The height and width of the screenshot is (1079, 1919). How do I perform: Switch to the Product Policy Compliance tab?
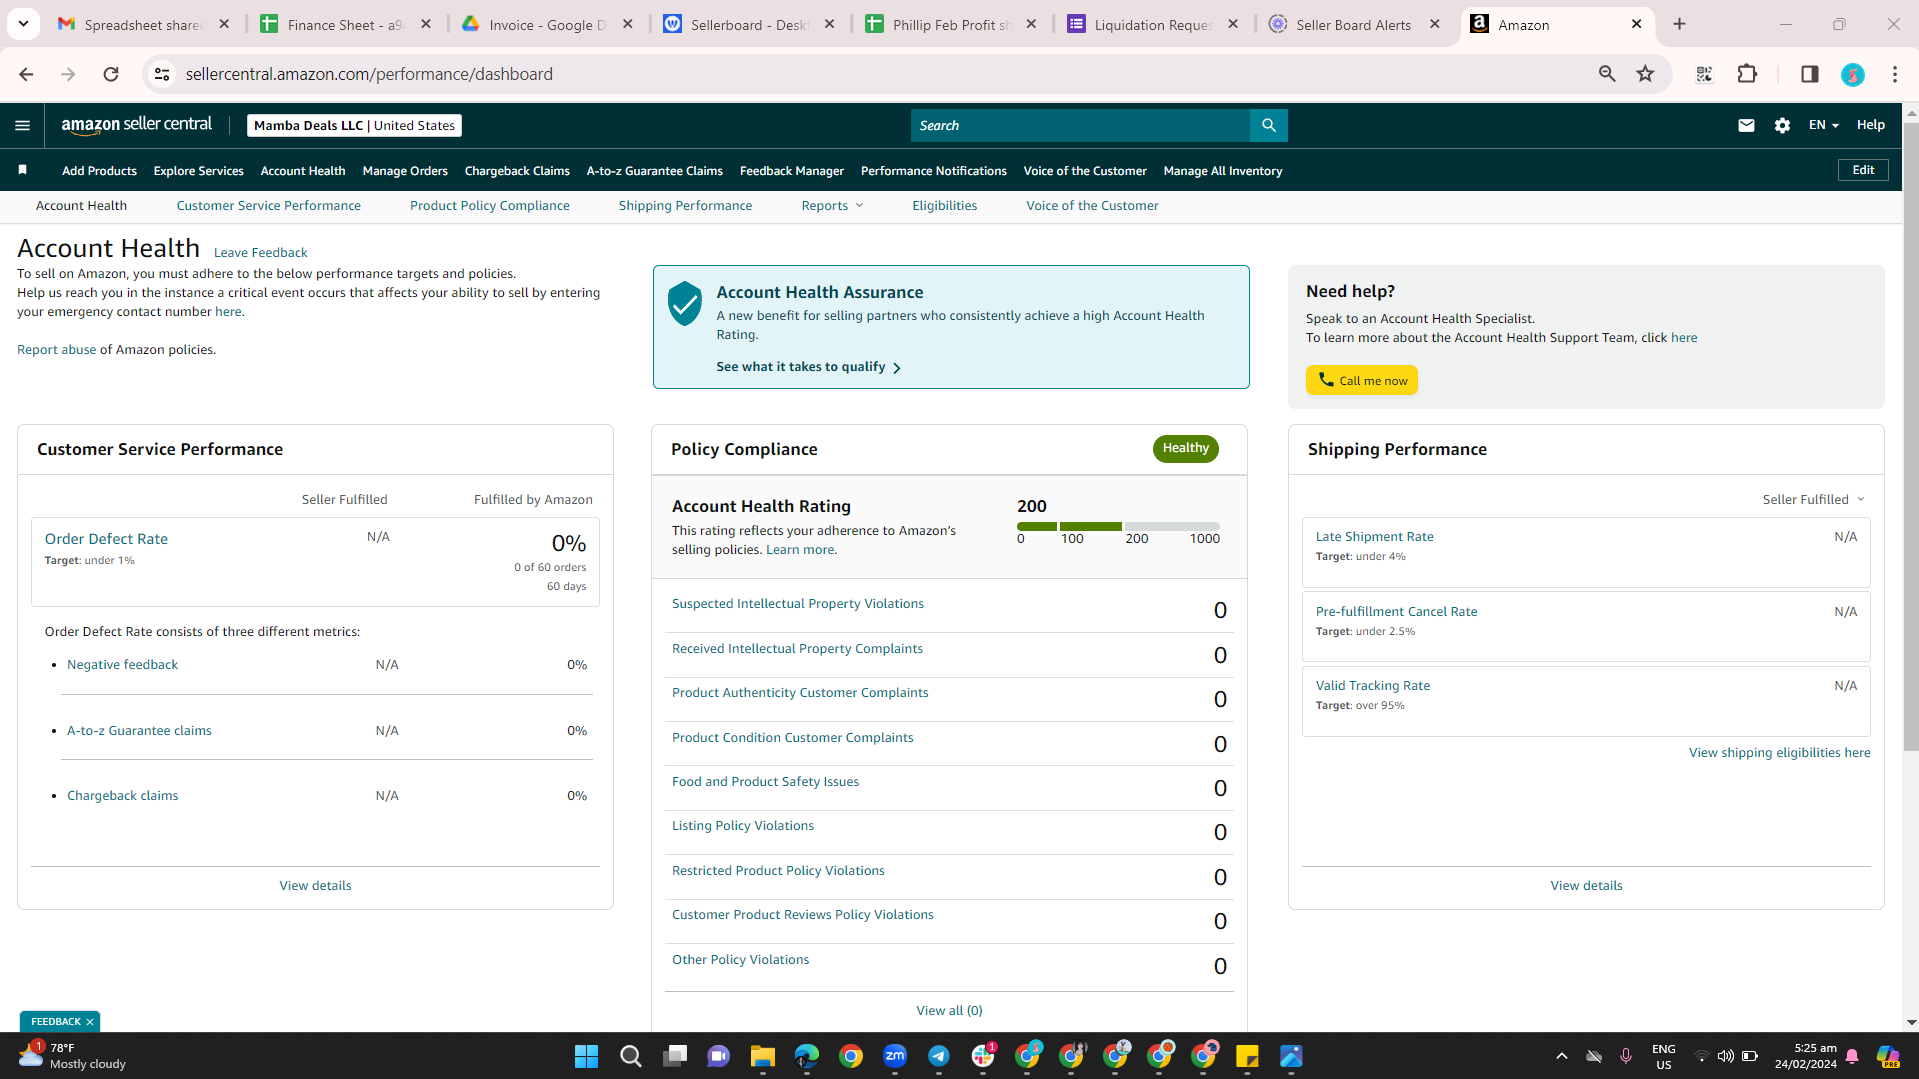489,206
